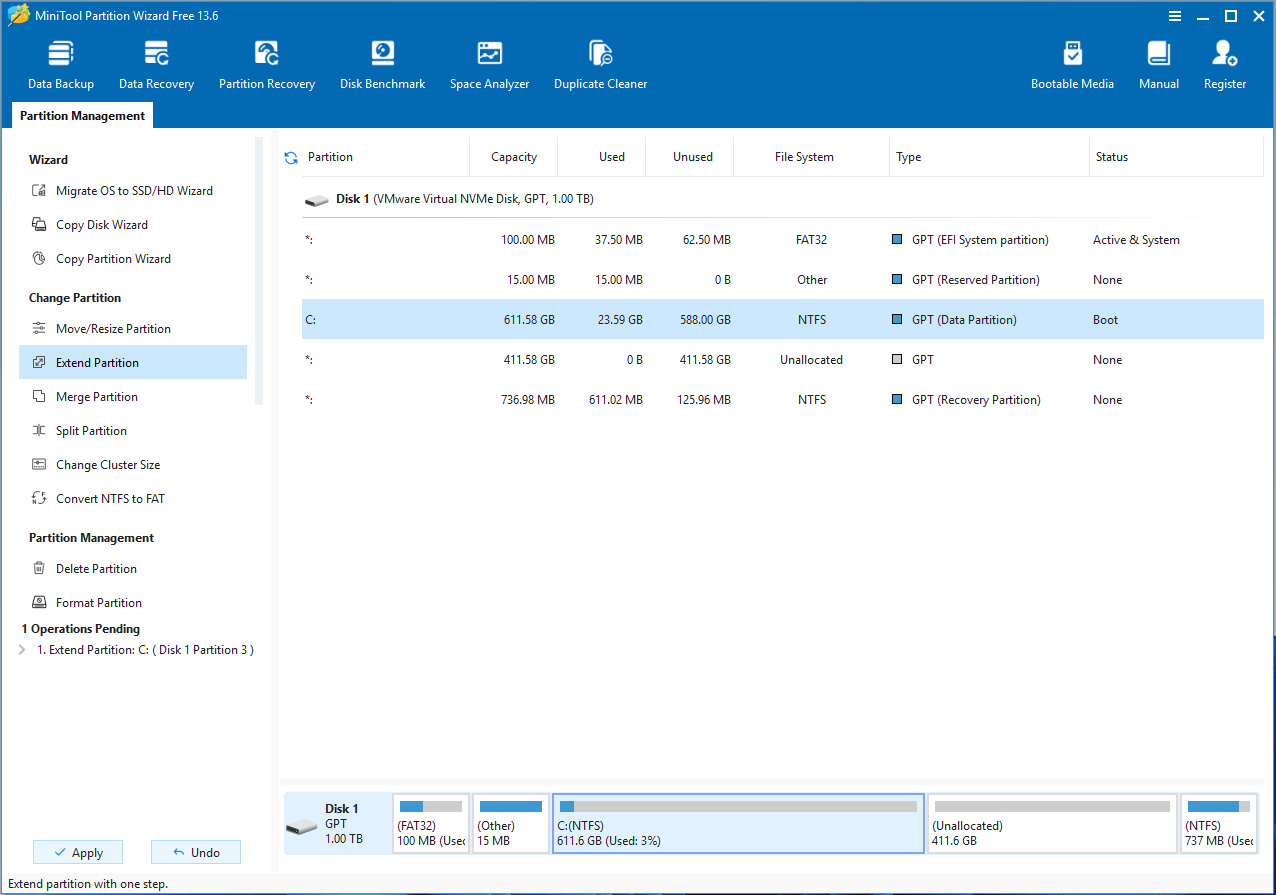Select the C: NTFS block in disk map
Image resolution: width=1276 pixels, height=895 pixels.
738,823
